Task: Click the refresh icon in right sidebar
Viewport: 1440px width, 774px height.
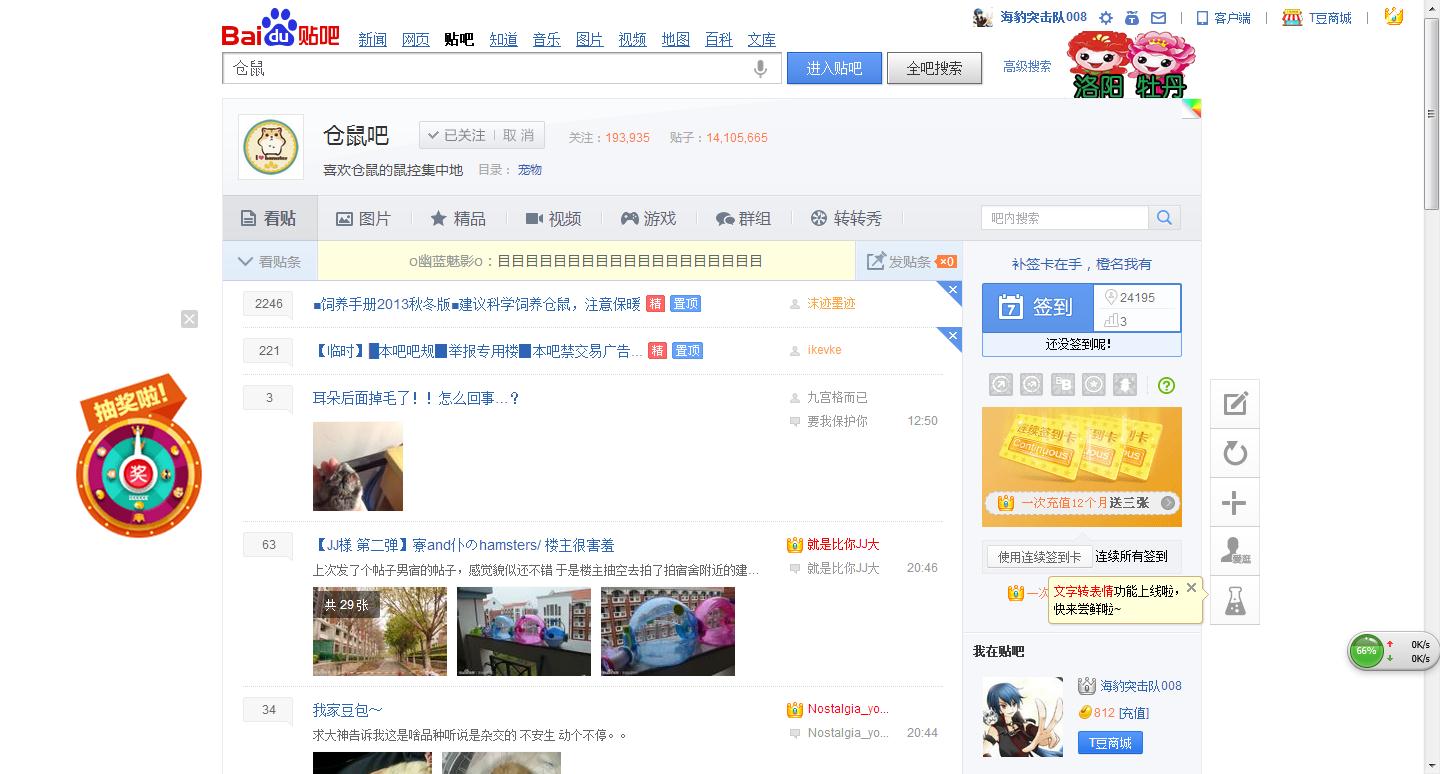Action: tap(1235, 452)
